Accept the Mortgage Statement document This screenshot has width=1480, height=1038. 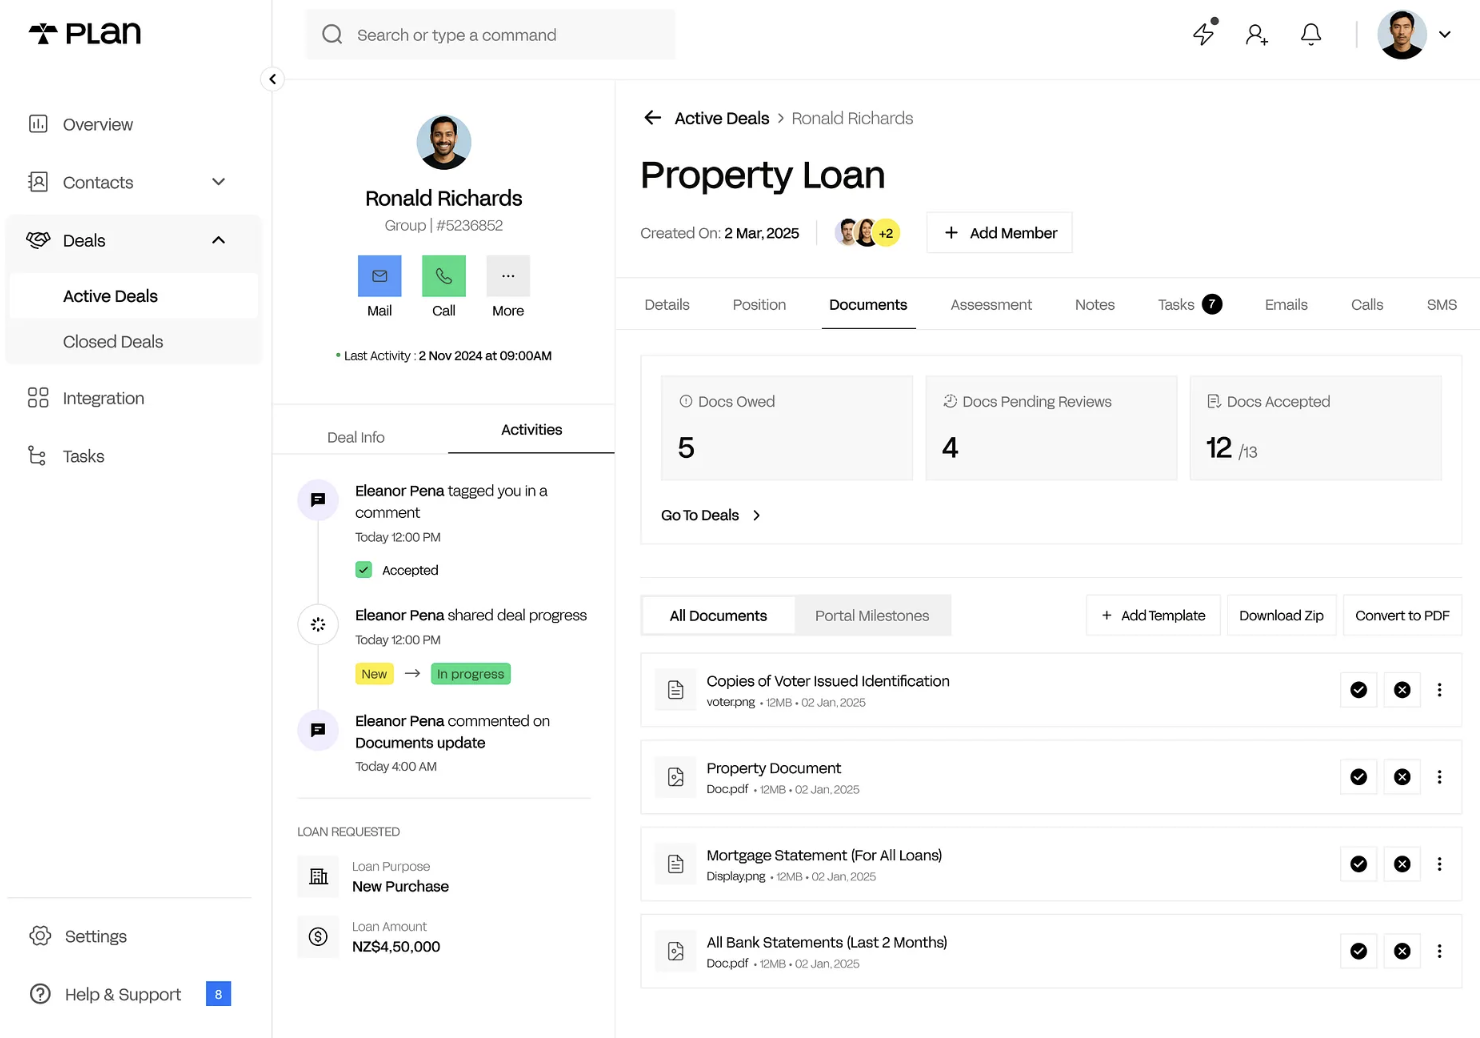coord(1359,864)
